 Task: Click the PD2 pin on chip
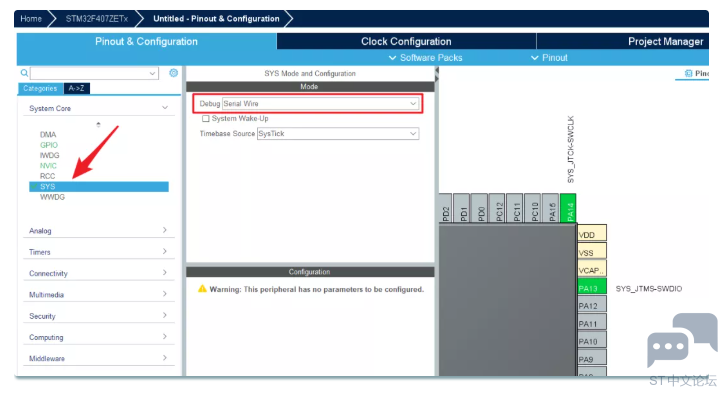pyautogui.click(x=445, y=208)
